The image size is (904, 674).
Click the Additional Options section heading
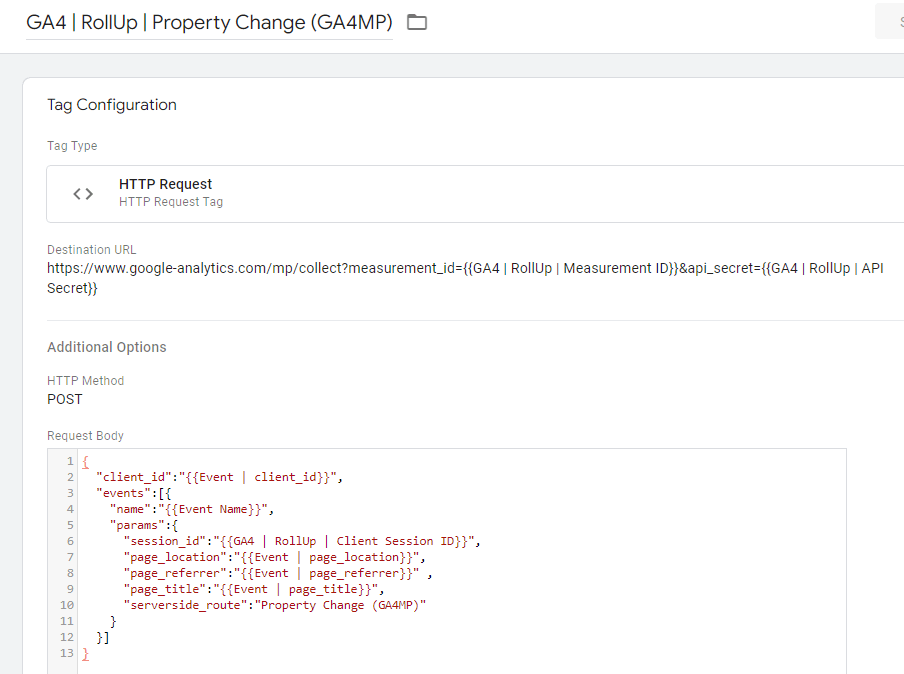click(x=107, y=347)
